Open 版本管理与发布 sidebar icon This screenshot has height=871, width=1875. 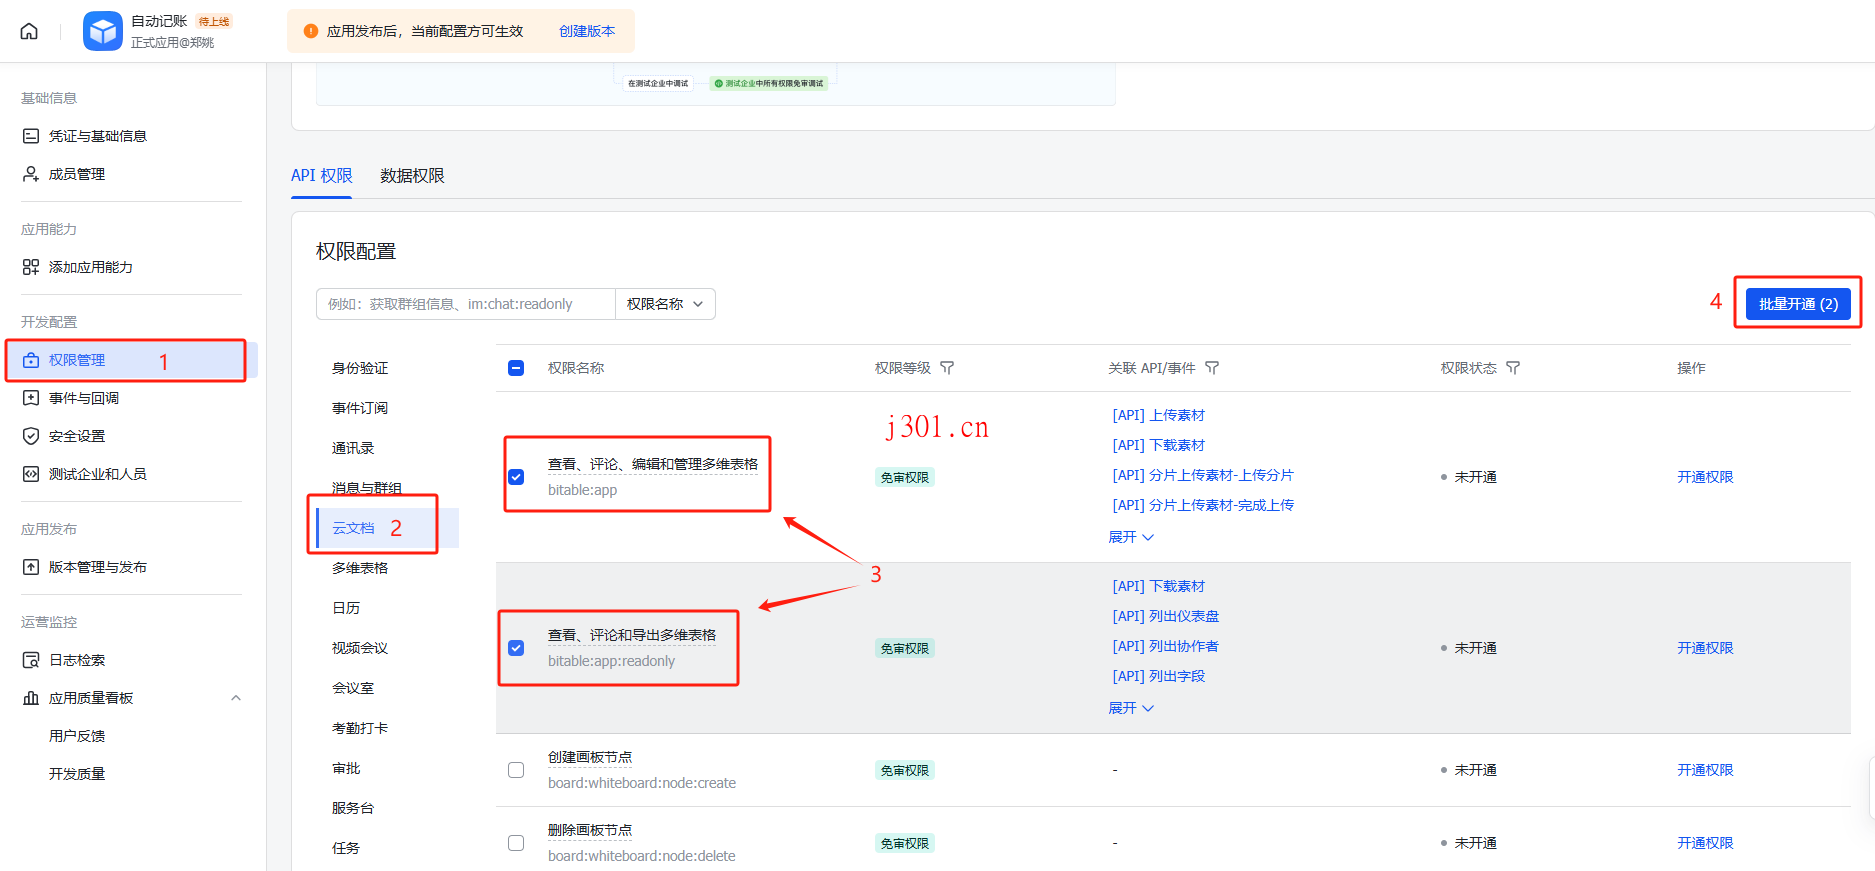pos(31,567)
